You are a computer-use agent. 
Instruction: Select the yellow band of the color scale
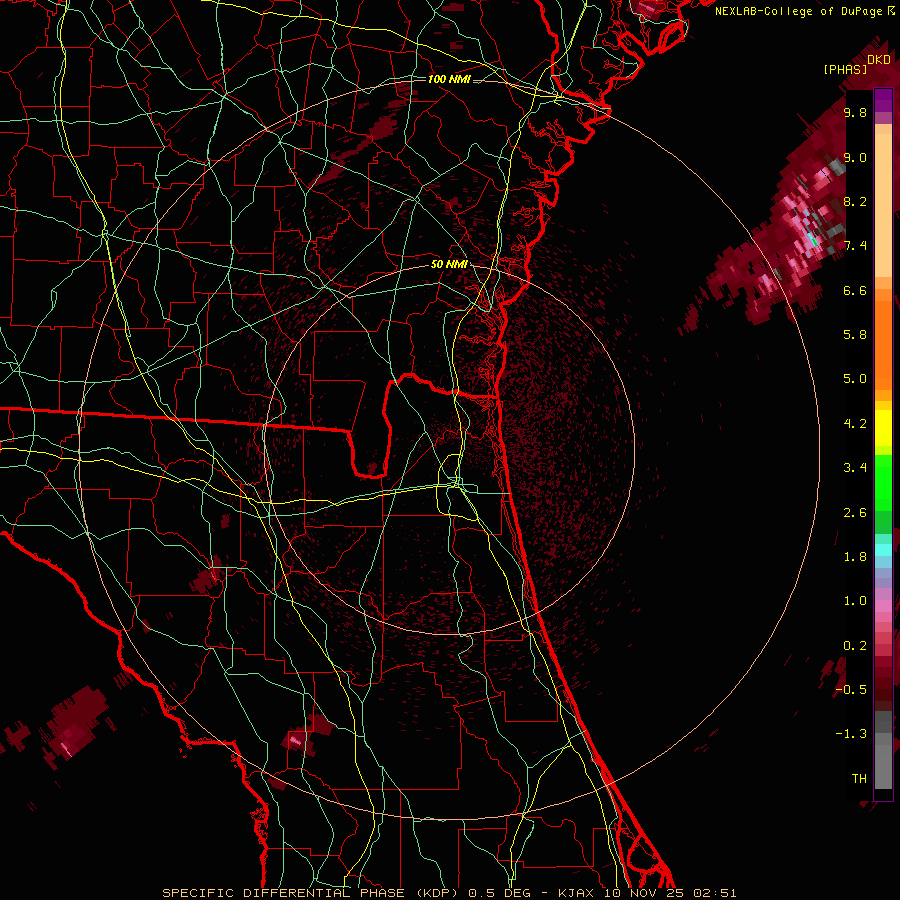click(883, 428)
